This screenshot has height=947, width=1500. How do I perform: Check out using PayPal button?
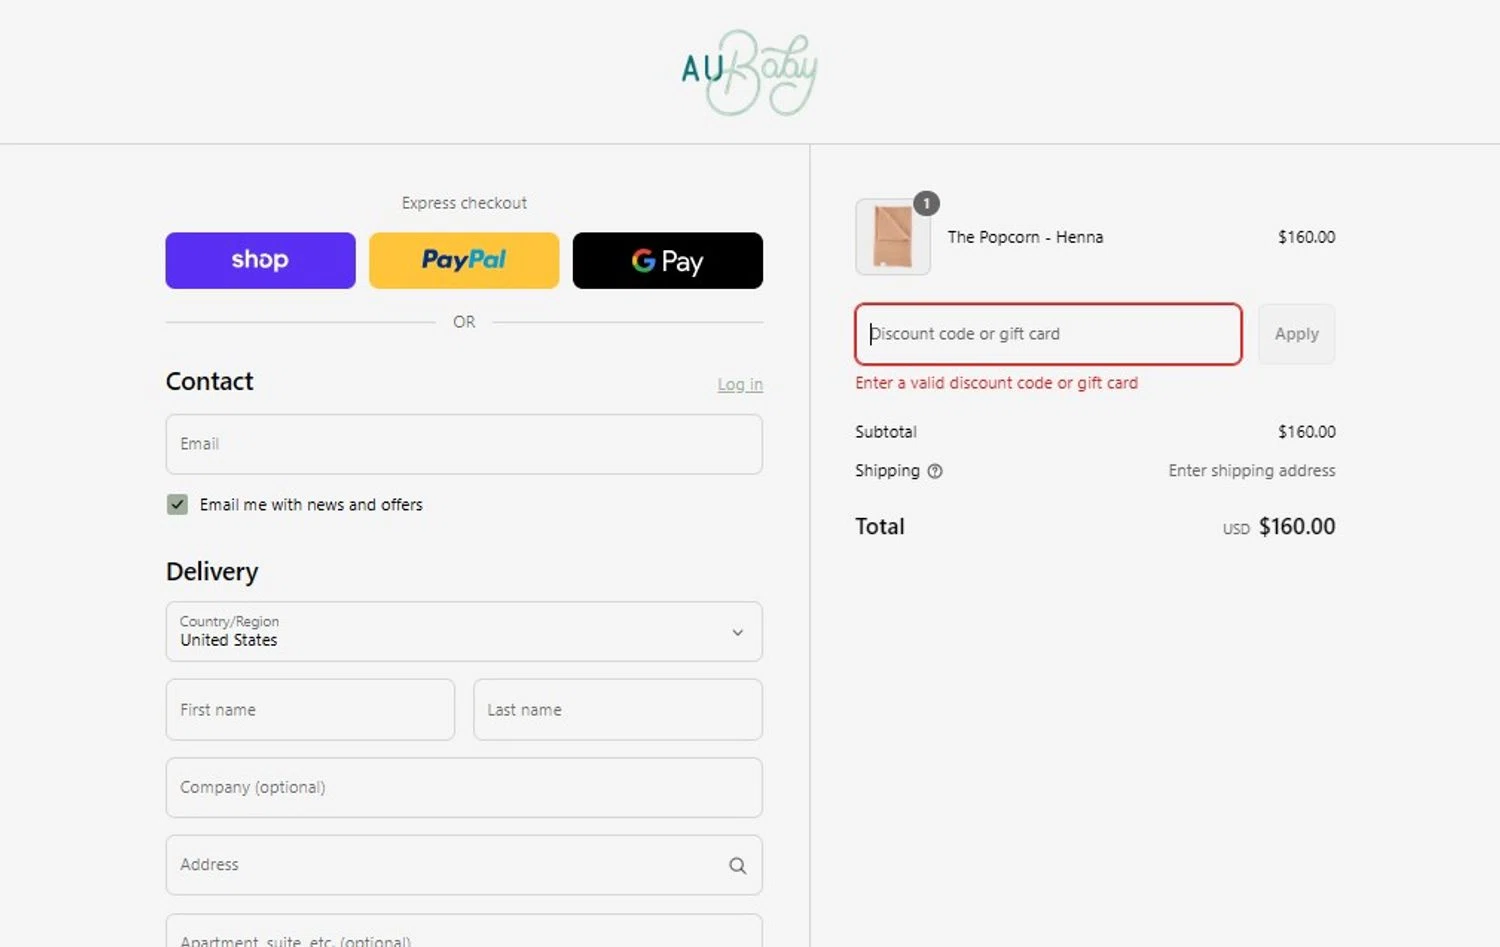pos(464,260)
